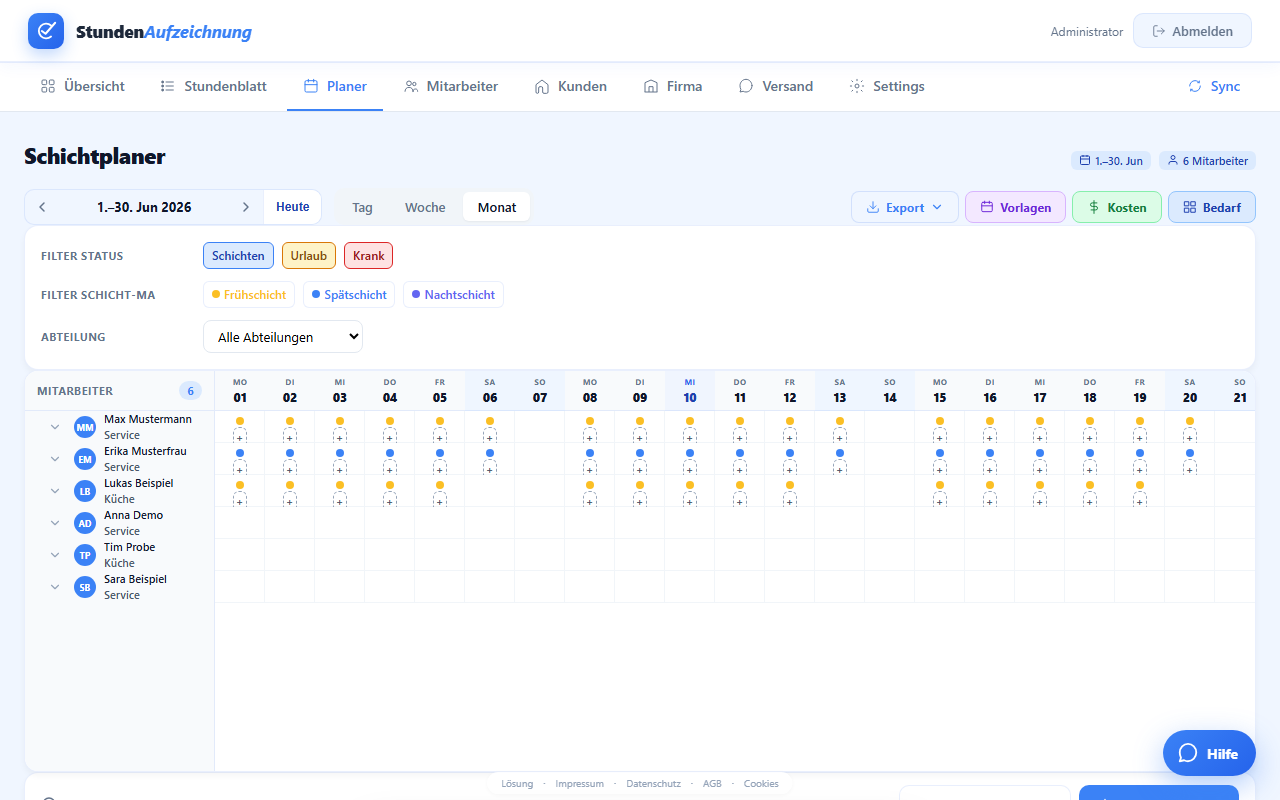The width and height of the screenshot is (1280, 800).
Task: Open the Planer tab
Action: pos(335,86)
